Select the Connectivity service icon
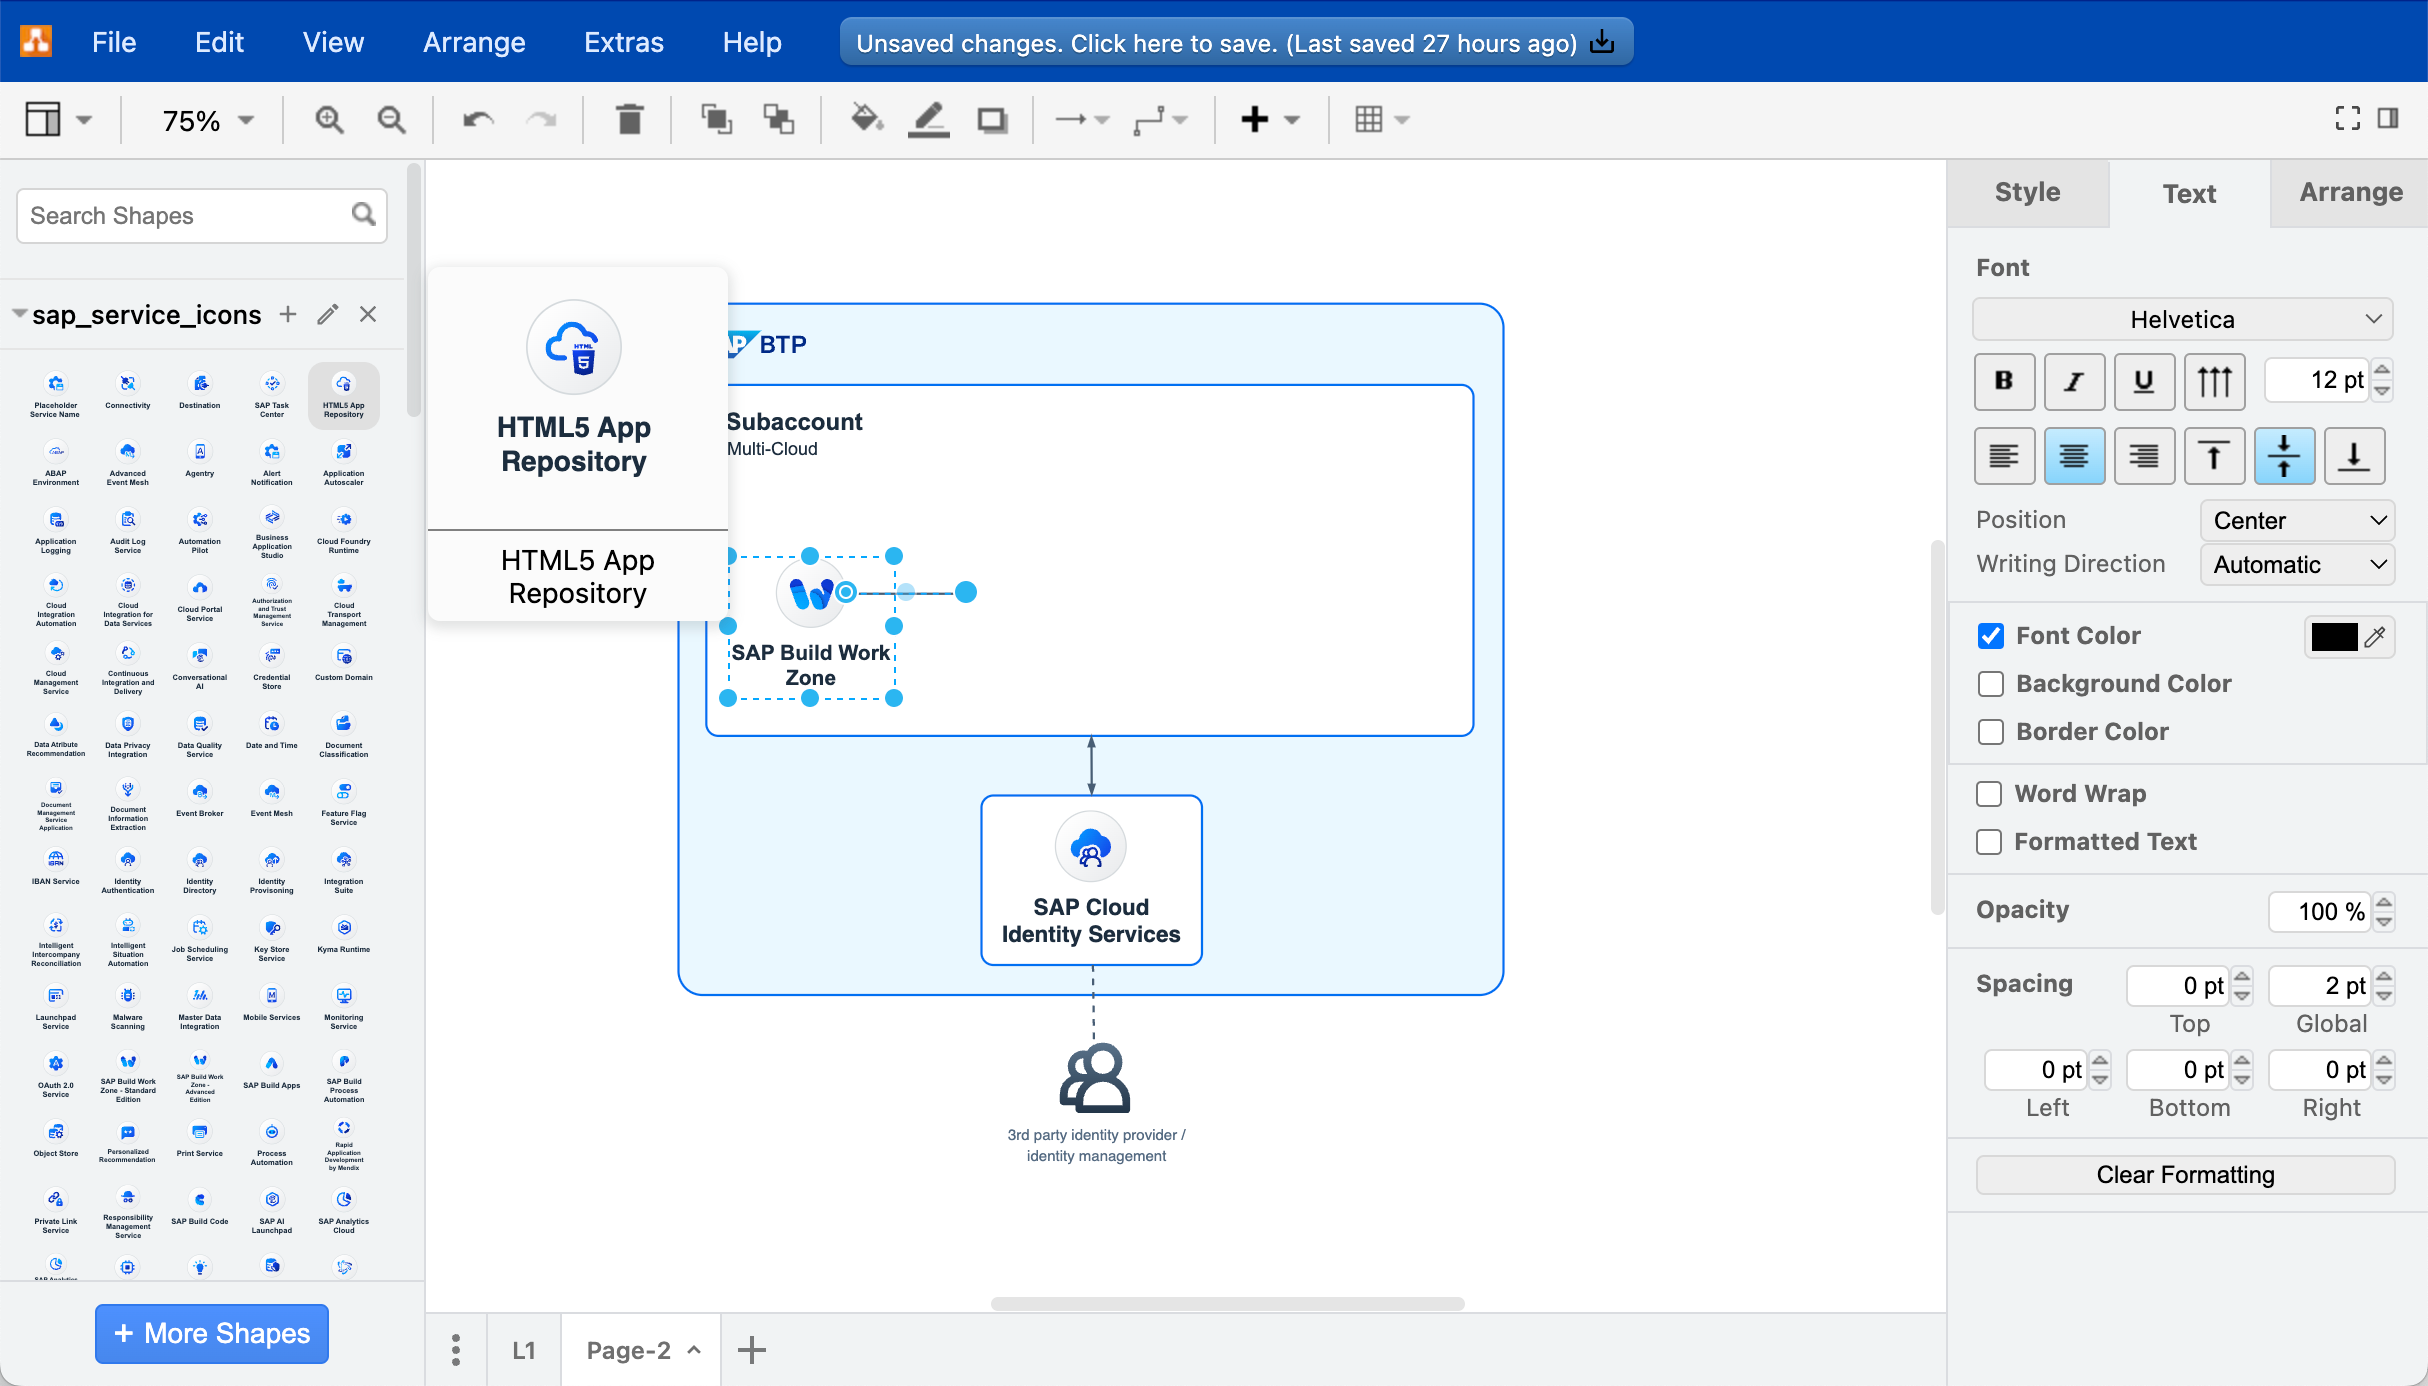Viewport: 2428px width, 1386px height. point(128,392)
